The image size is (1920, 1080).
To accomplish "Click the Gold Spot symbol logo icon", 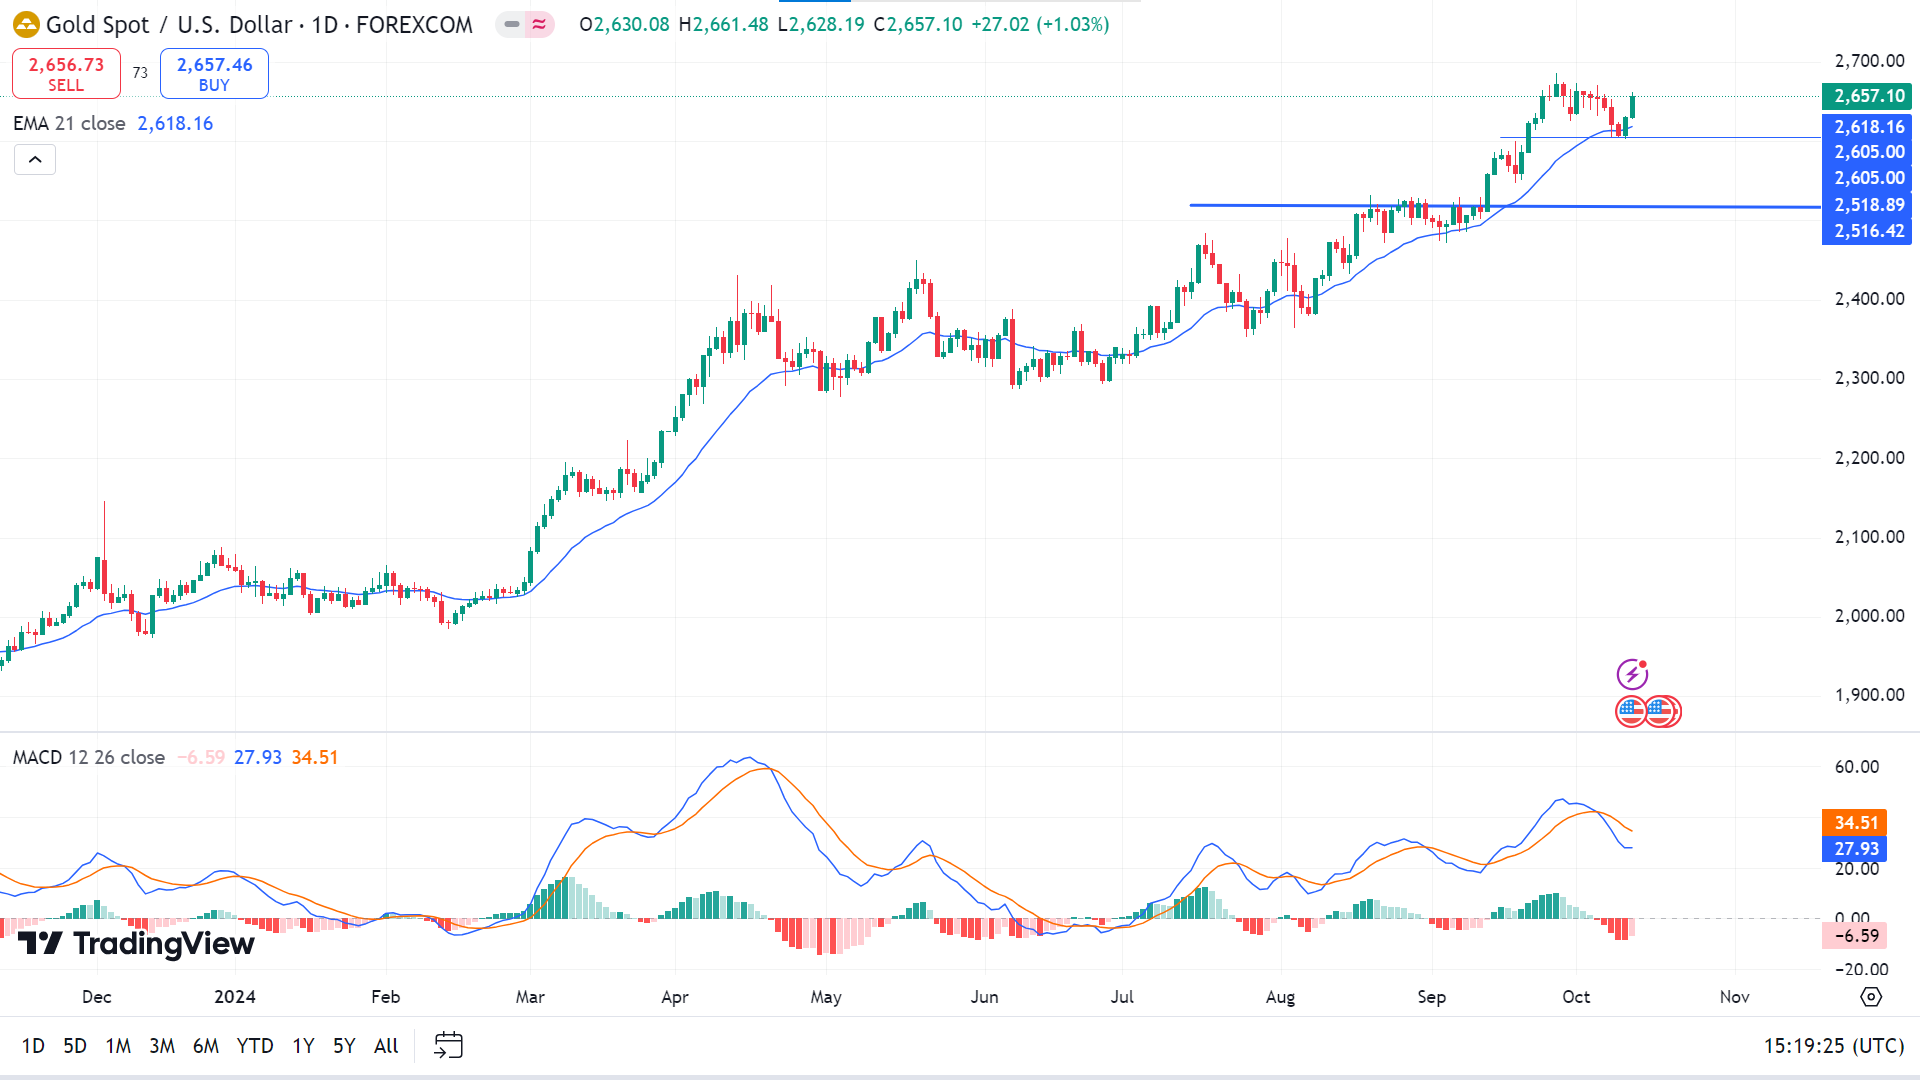I will [26, 24].
